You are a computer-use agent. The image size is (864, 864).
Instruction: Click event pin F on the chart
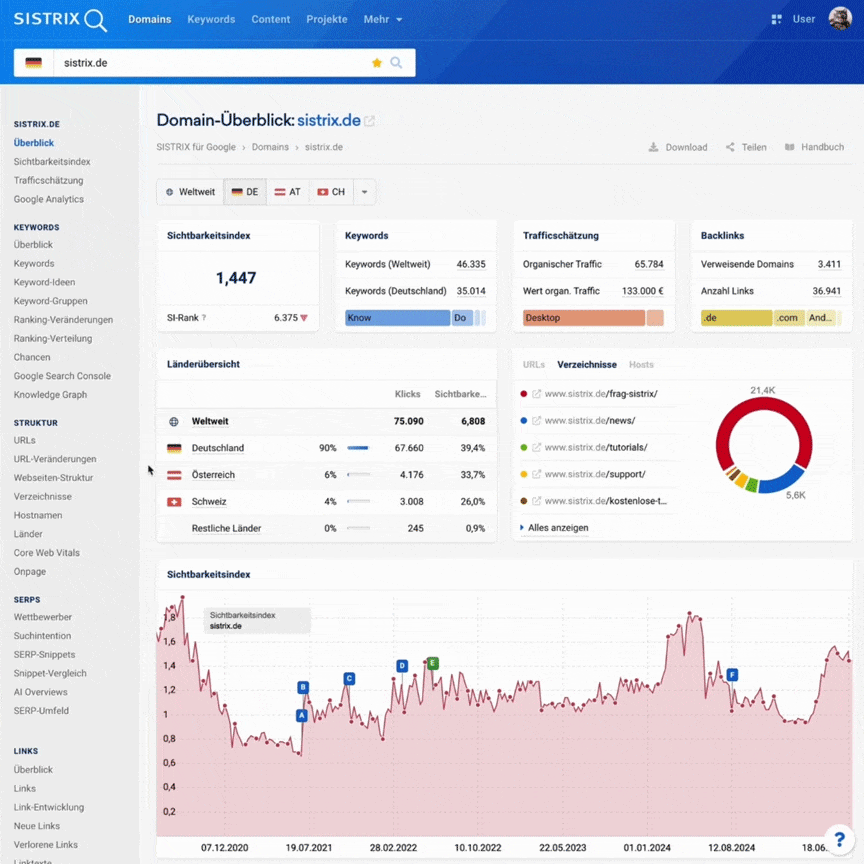732,675
